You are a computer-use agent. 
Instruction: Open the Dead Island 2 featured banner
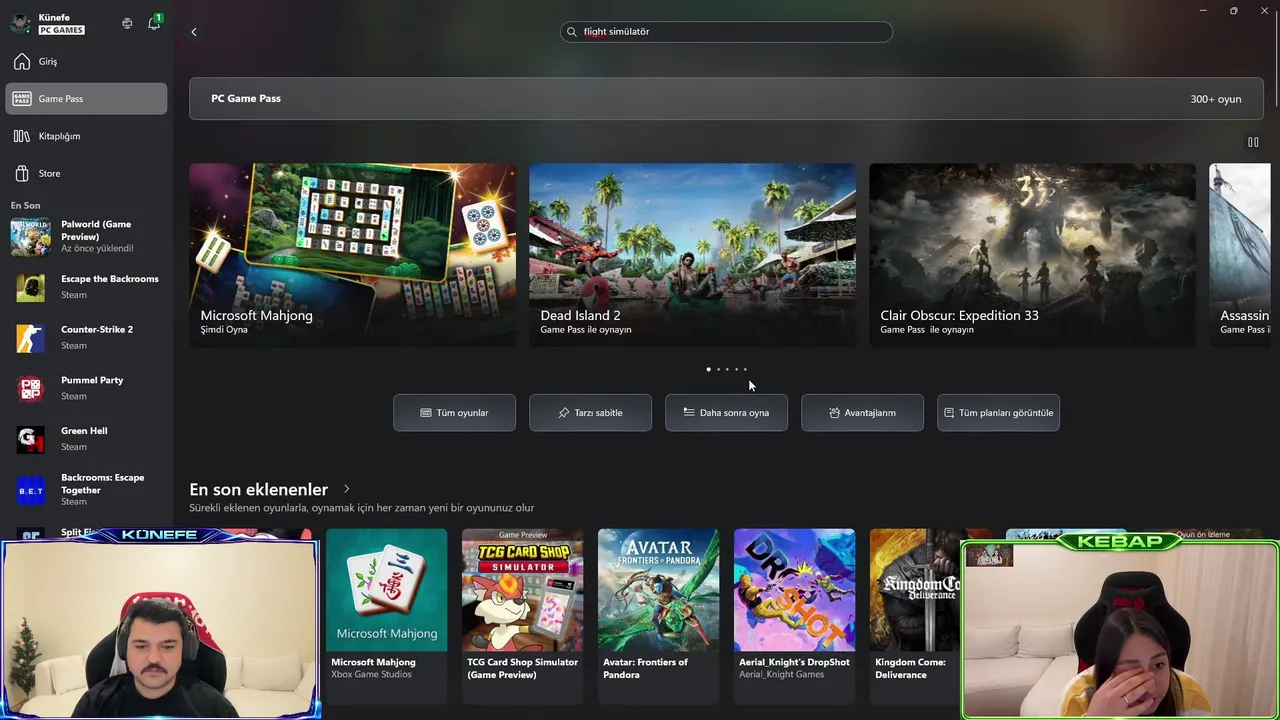click(692, 255)
